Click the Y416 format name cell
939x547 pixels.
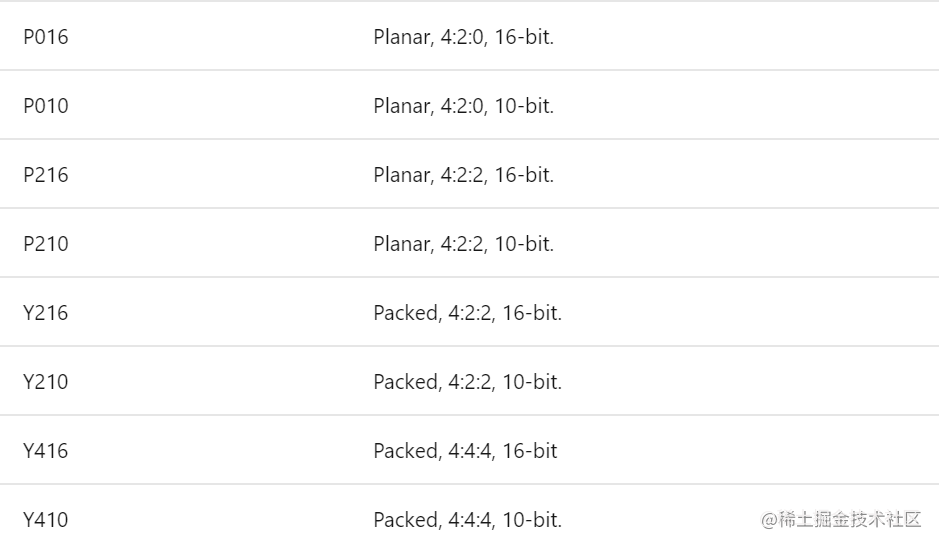(x=46, y=451)
